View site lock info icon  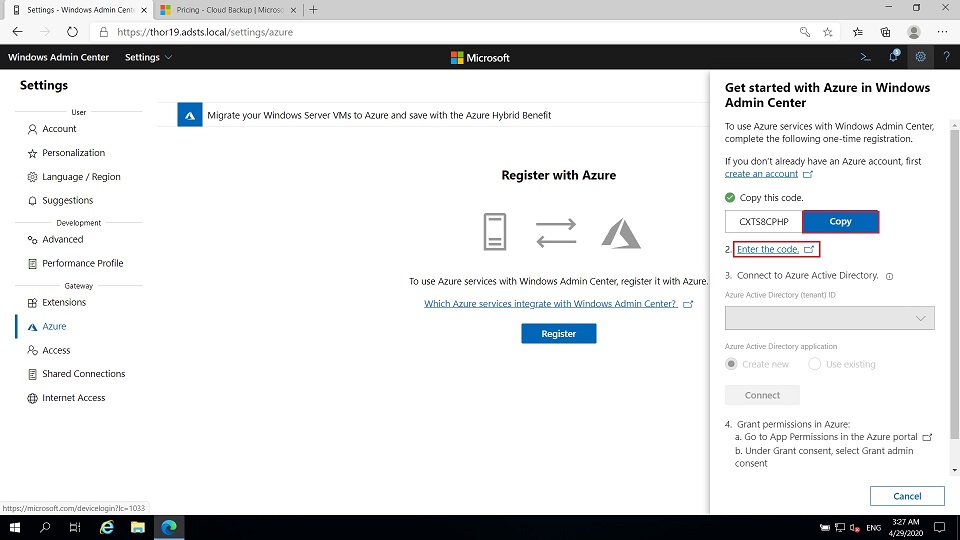(103, 32)
